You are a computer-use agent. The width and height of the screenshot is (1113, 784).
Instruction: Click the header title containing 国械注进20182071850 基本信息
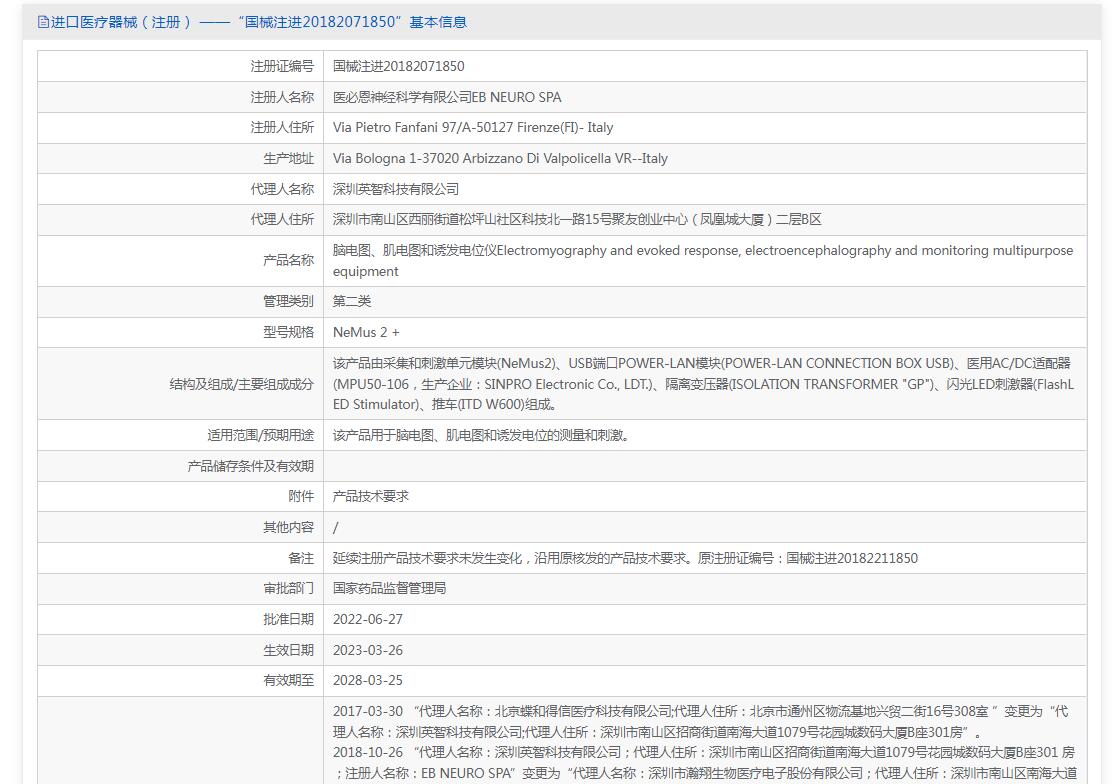point(258,22)
